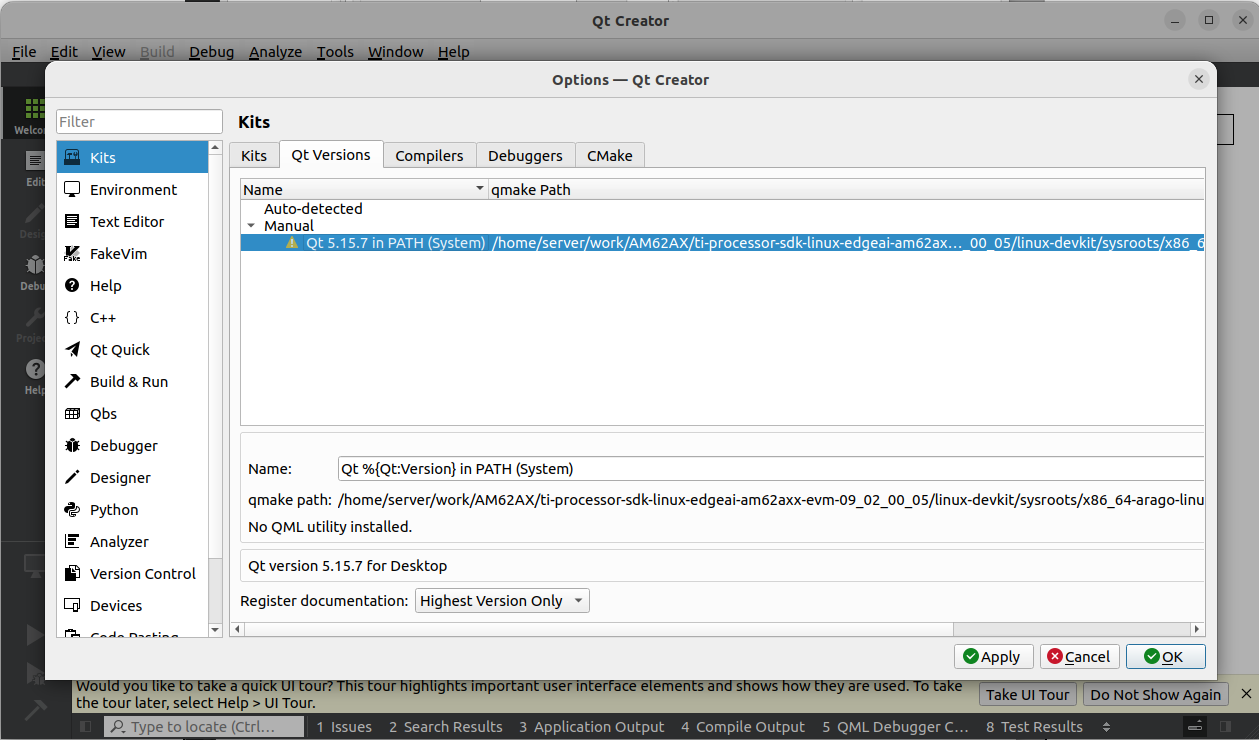The width and height of the screenshot is (1259, 740).
Task: Click category list scroll down arrow
Action: coord(215,630)
